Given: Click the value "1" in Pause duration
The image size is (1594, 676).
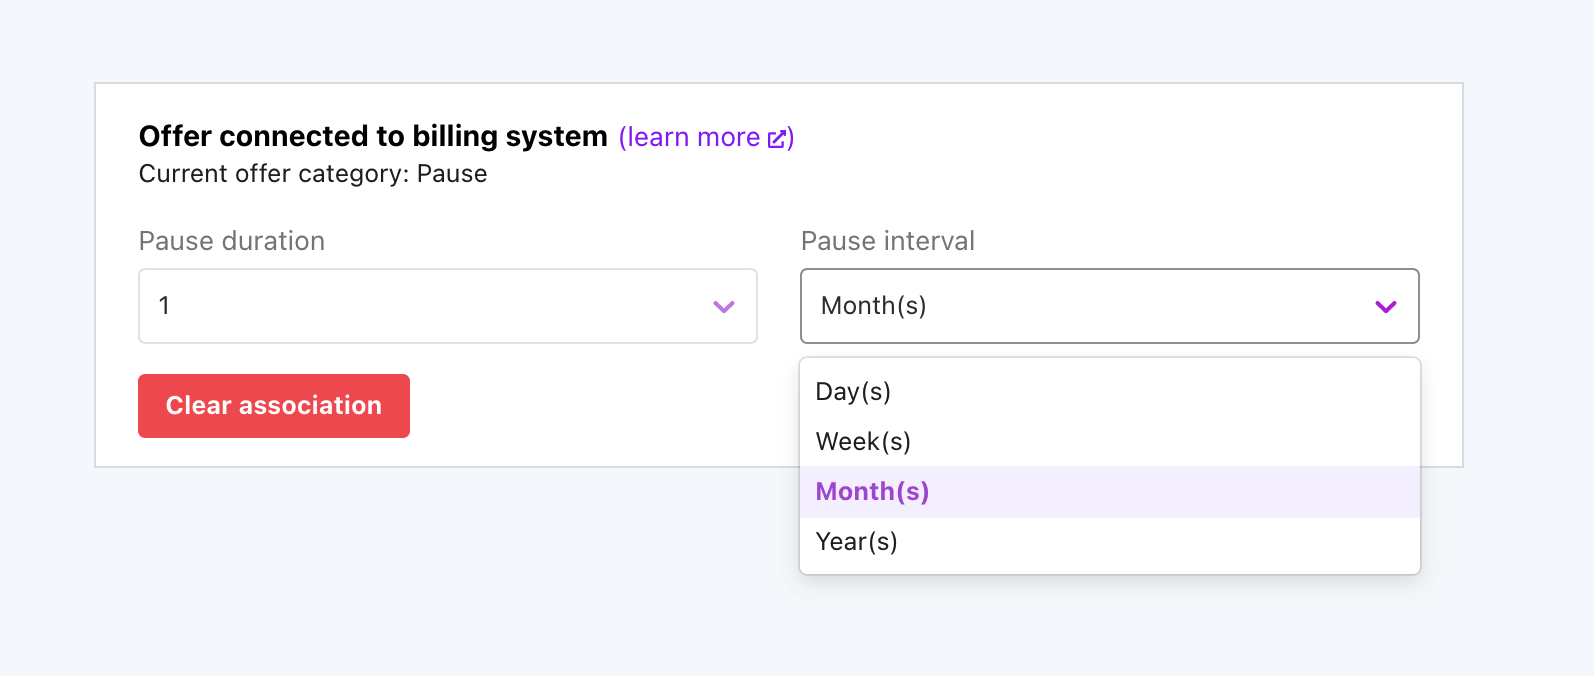Looking at the screenshot, I should coord(165,306).
